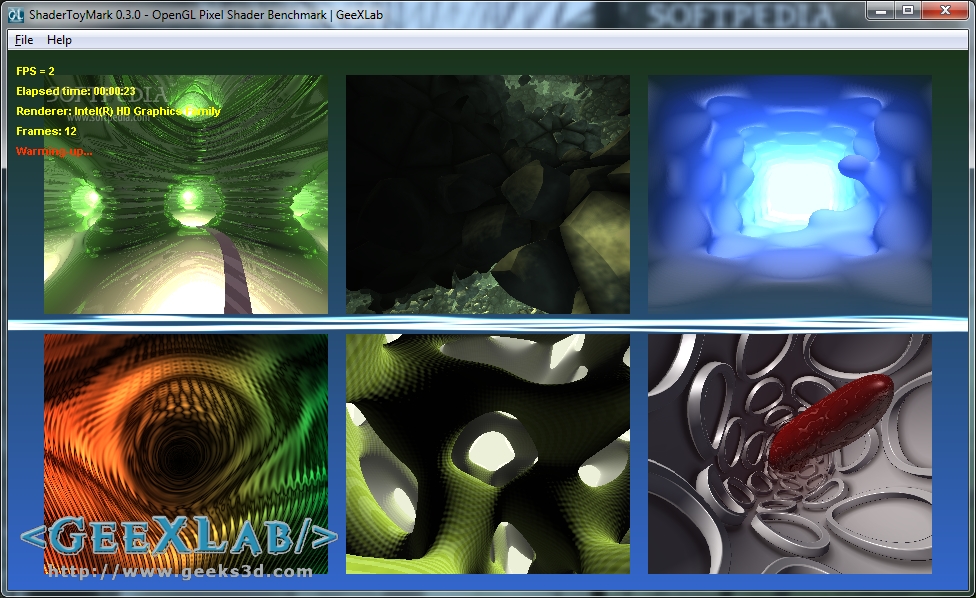Click the Elapsed time 00:00:23 text

point(76,91)
